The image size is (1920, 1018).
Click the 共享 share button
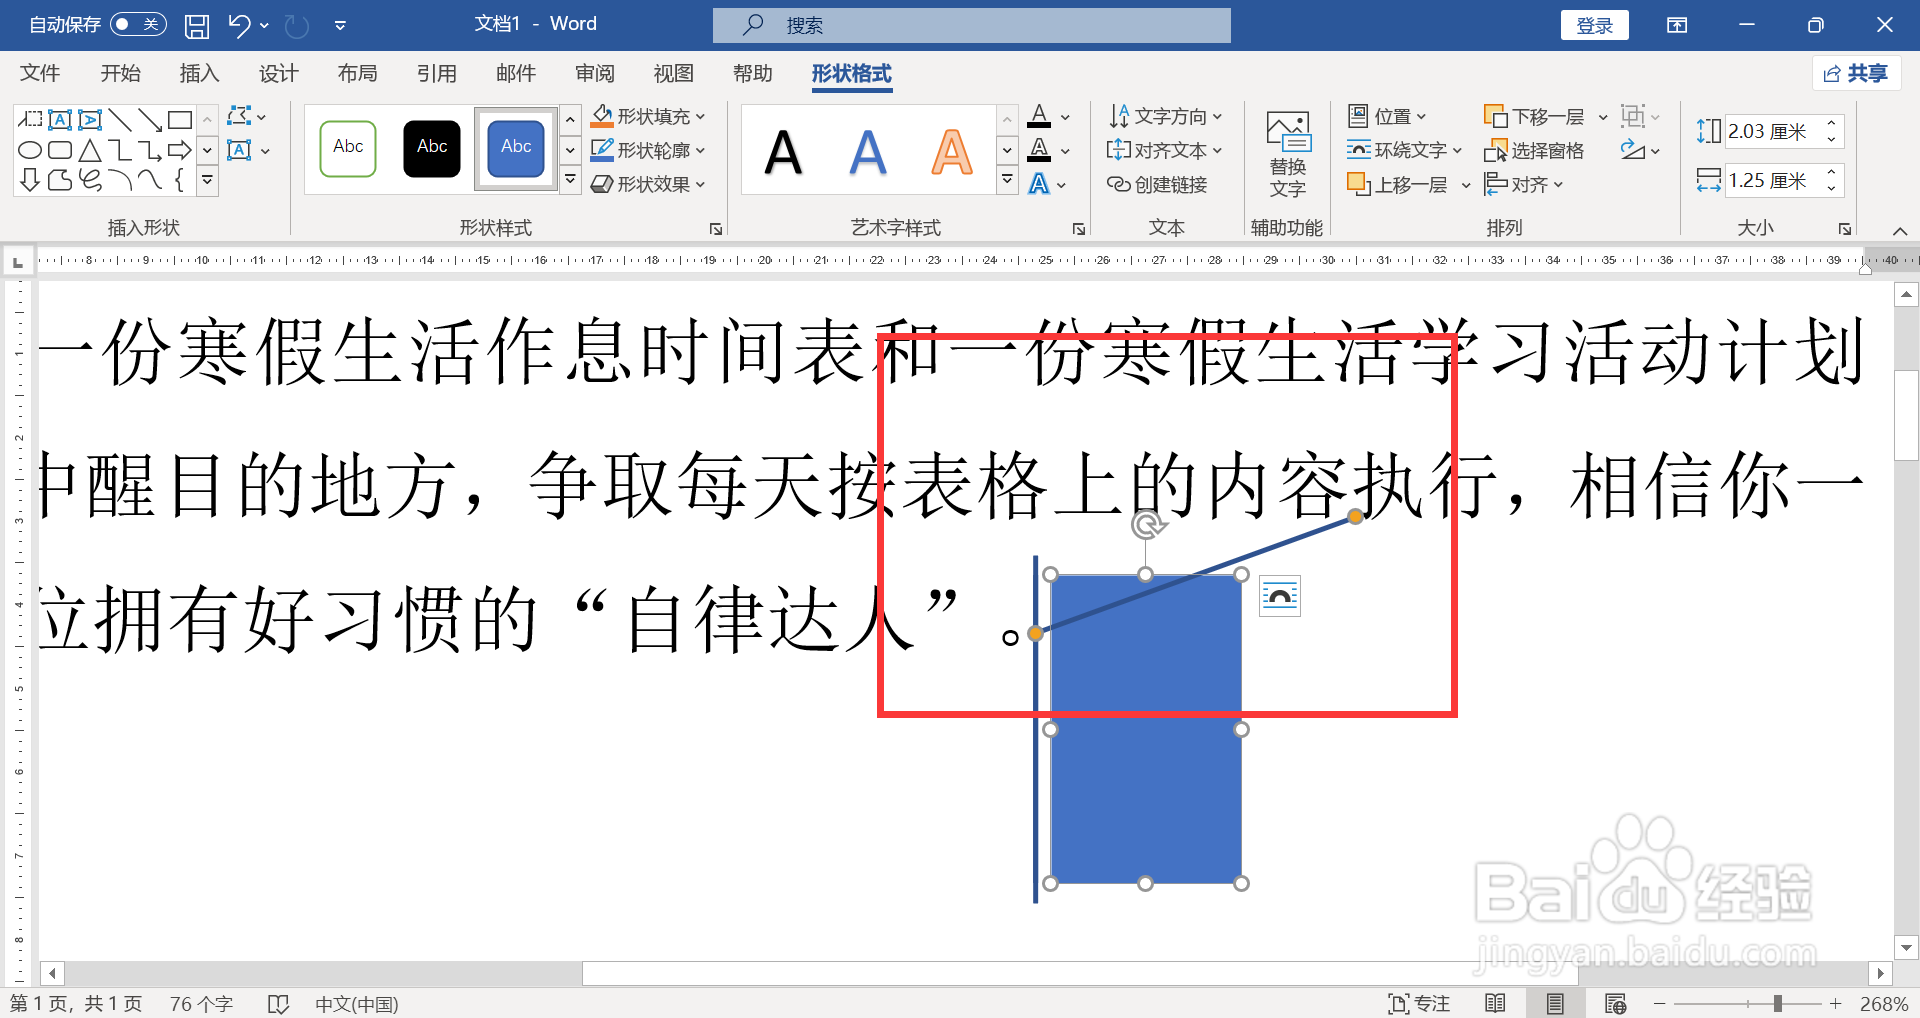tap(1856, 73)
